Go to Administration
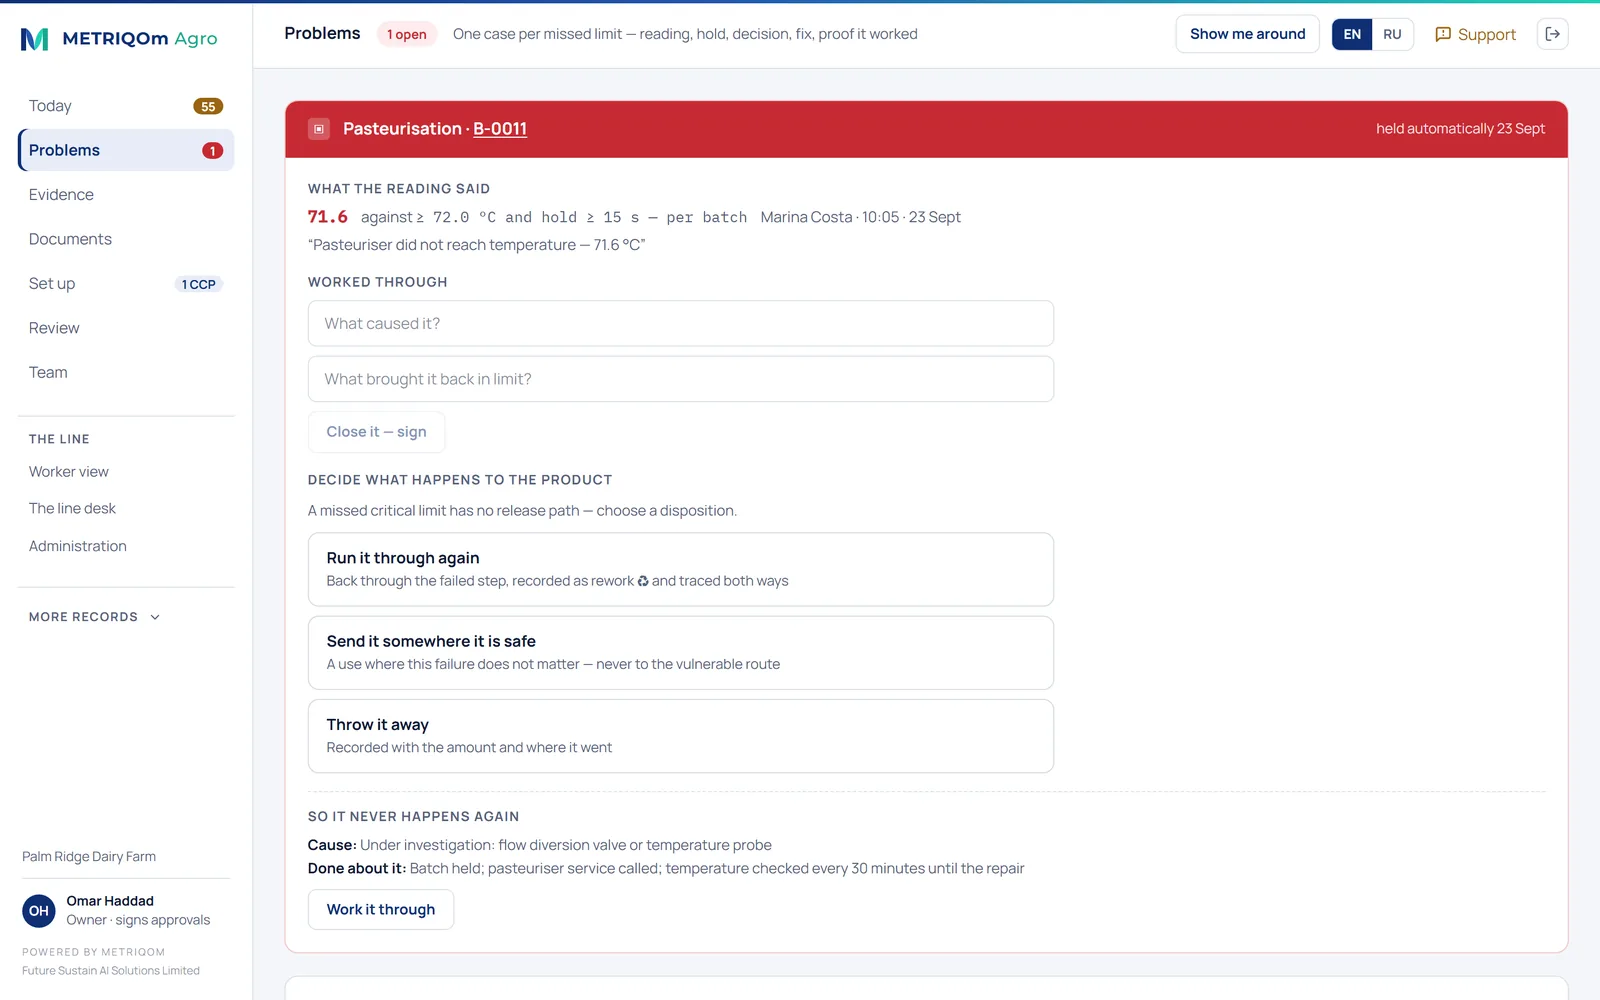The height and width of the screenshot is (1000, 1600). (126, 546)
